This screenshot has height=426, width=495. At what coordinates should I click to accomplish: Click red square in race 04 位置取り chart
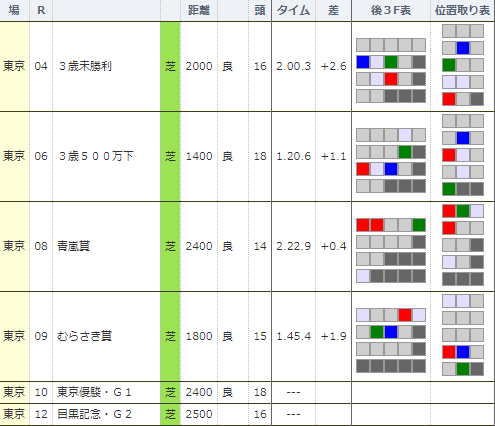click(x=449, y=99)
